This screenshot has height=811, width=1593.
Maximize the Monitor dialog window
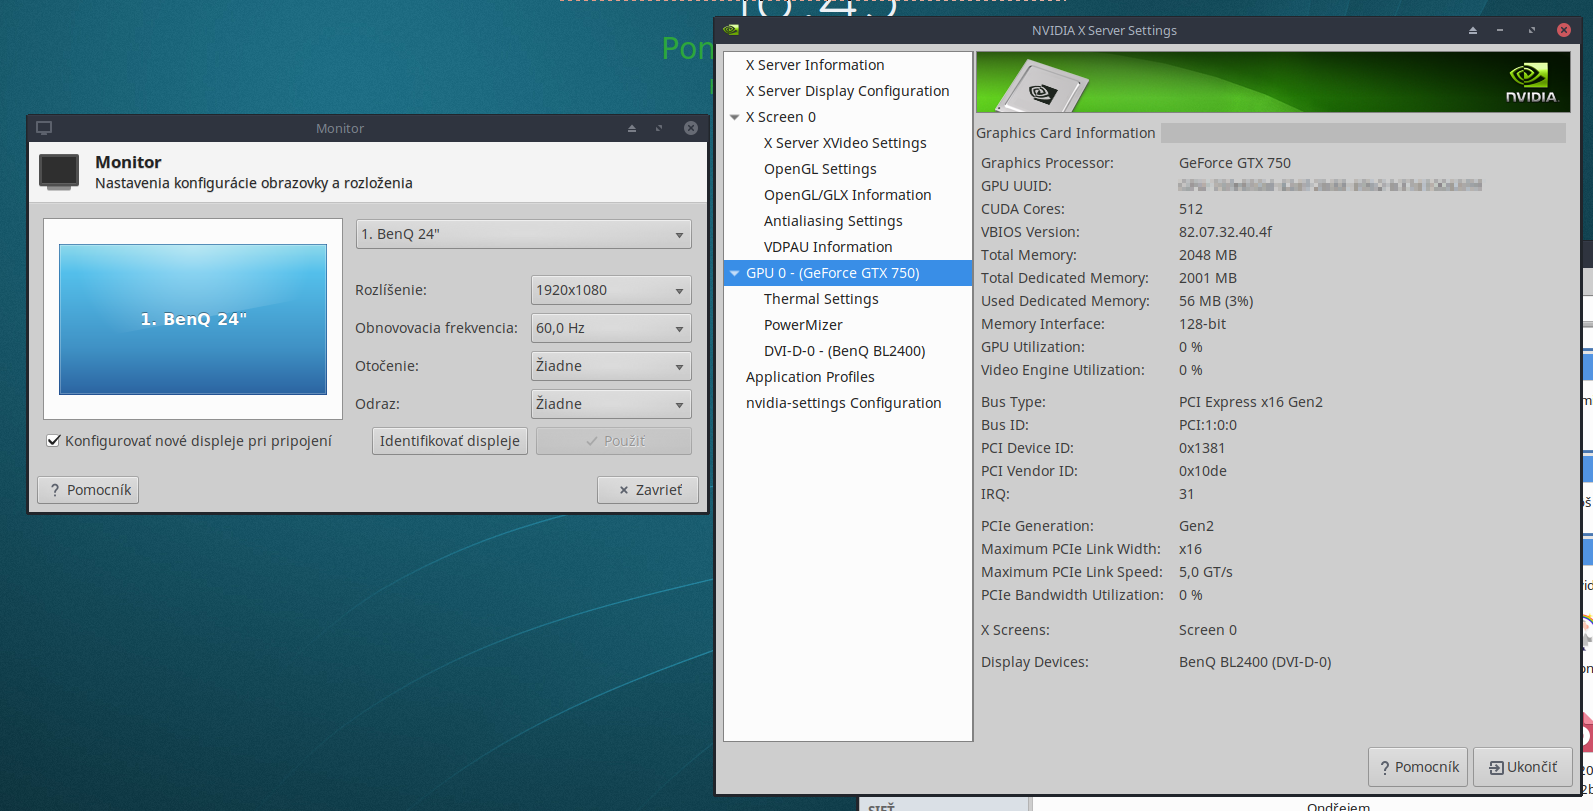(x=659, y=128)
